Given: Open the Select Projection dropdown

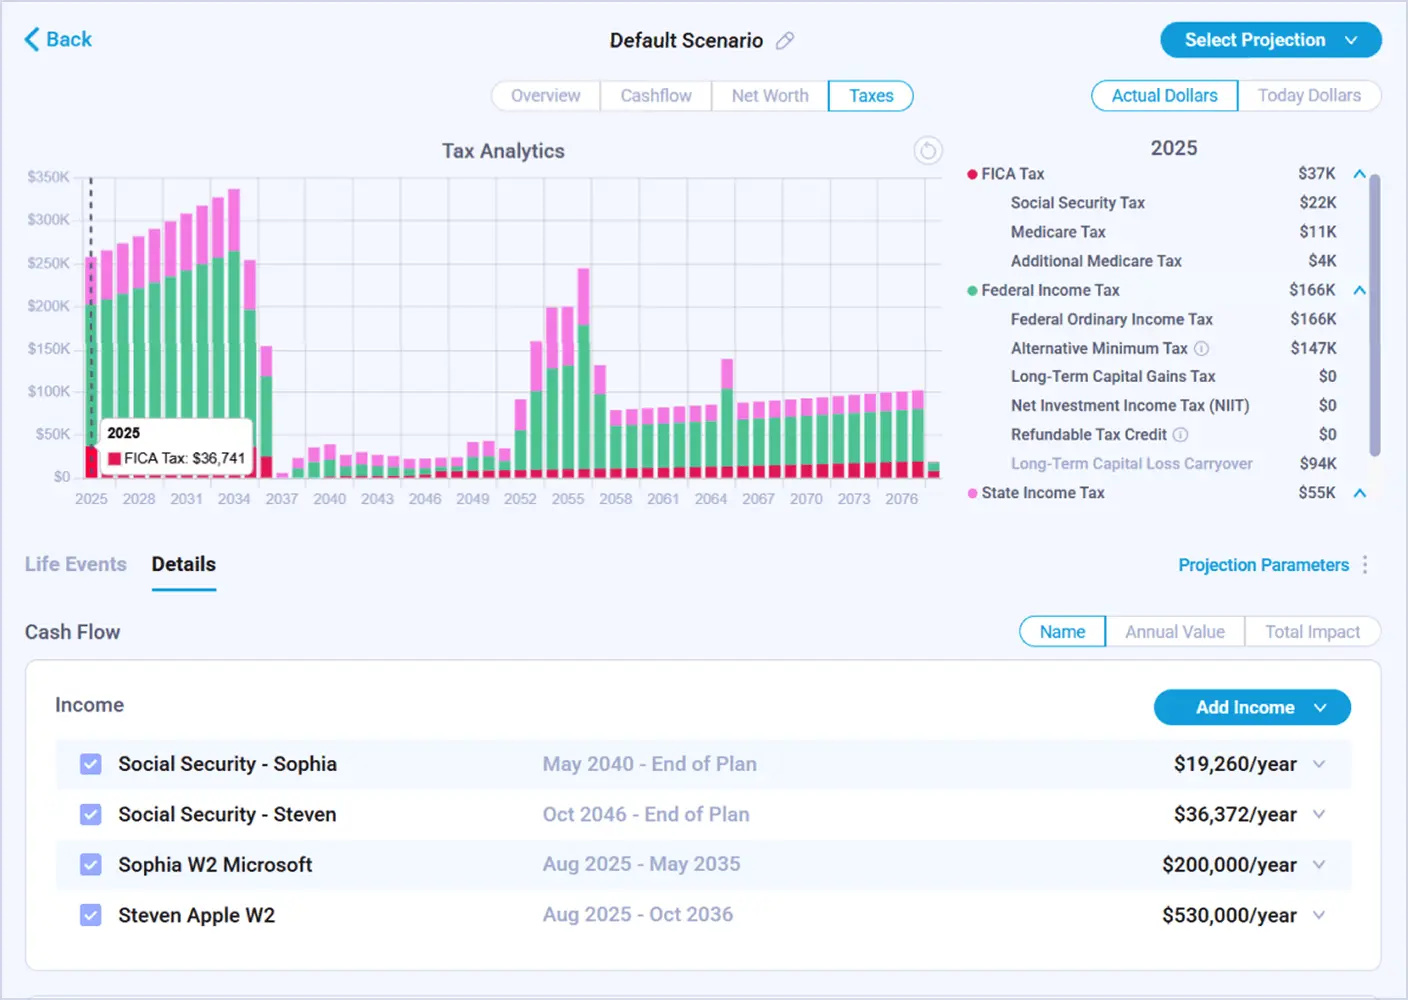Looking at the screenshot, I should tap(1271, 40).
